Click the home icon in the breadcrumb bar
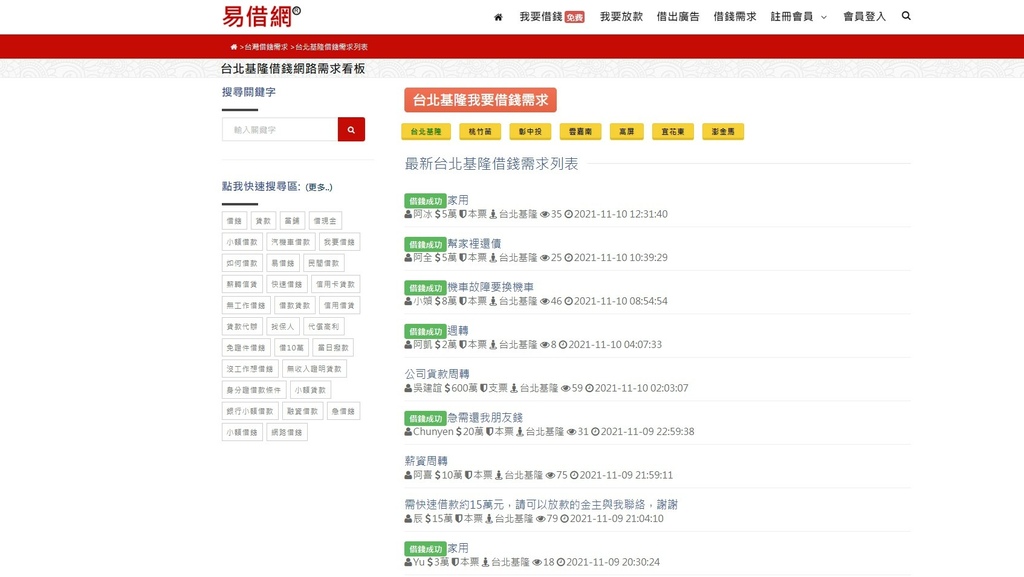This screenshot has height=577, width=1024. pyautogui.click(x=234, y=47)
